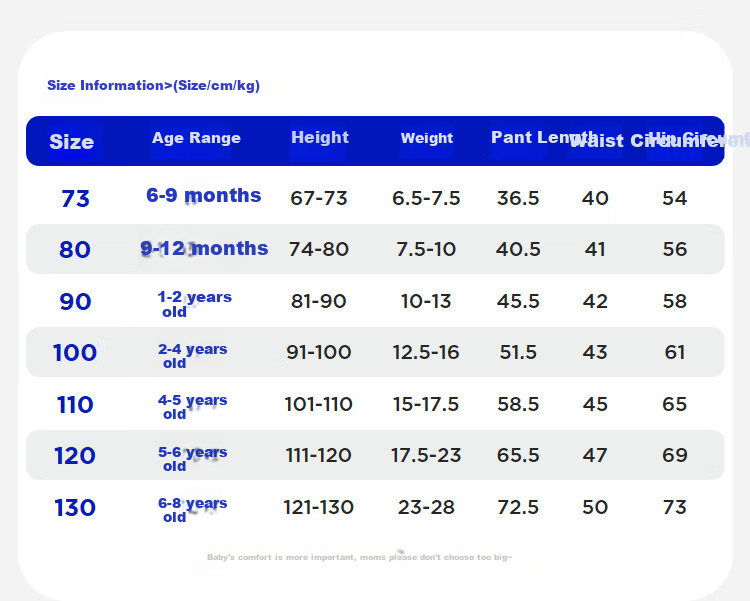Image resolution: width=750 pixels, height=601 pixels.
Task: Click waist value '43'
Action: tap(595, 352)
